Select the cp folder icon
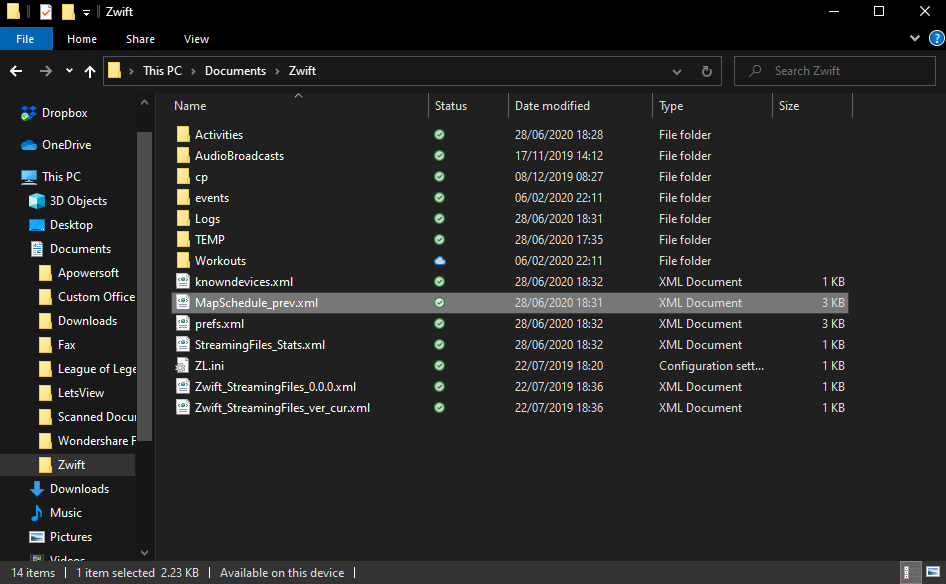The image size is (946, 584). 183,177
